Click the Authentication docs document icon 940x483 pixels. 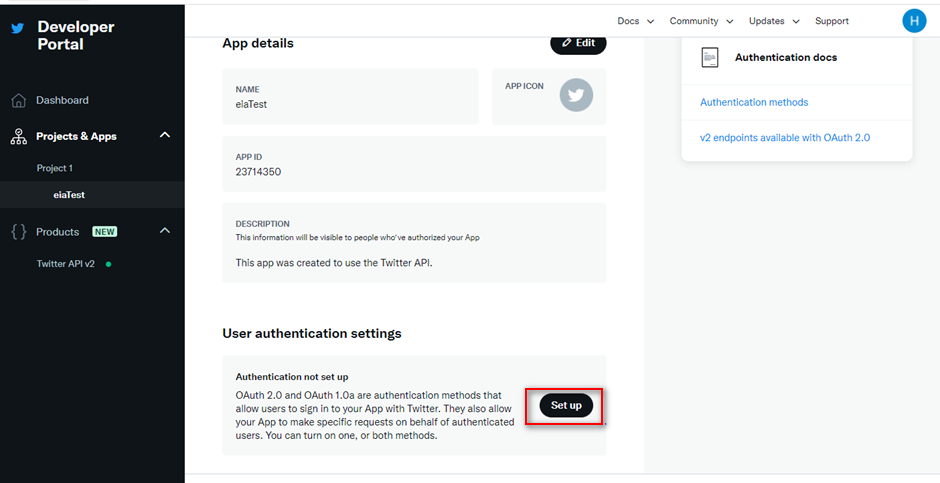point(710,58)
